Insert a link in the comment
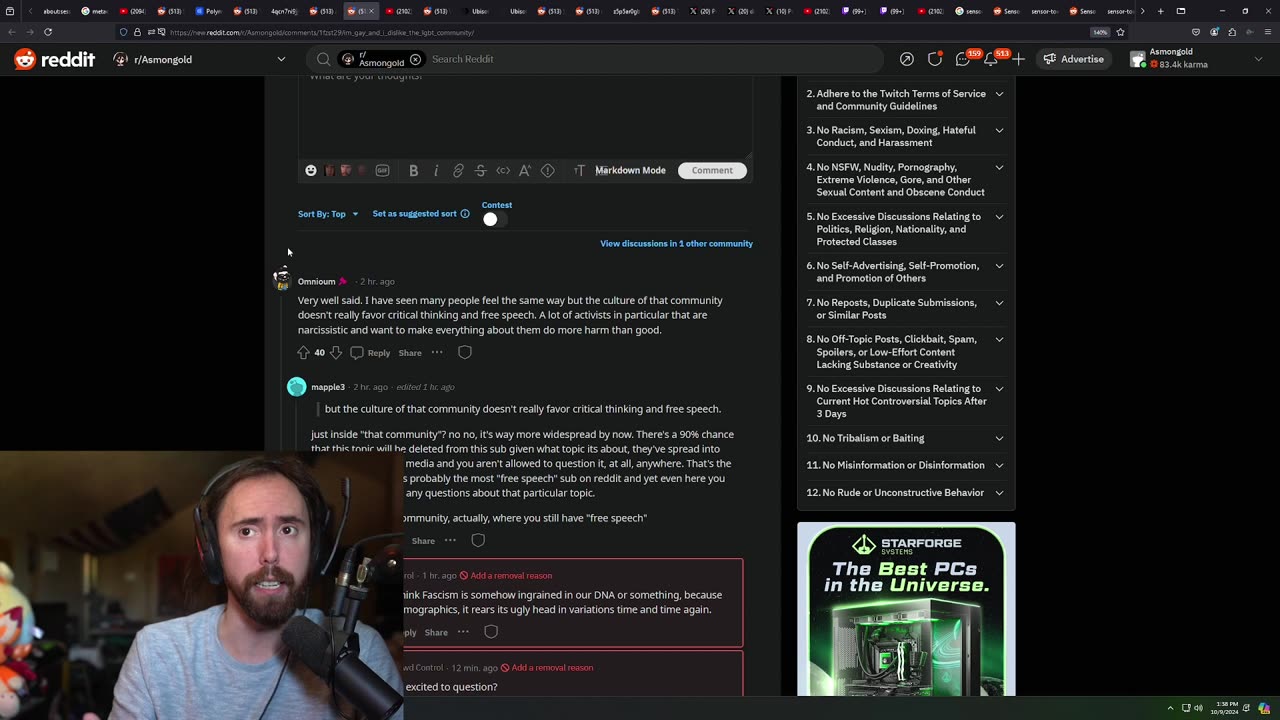 [x=458, y=170]
